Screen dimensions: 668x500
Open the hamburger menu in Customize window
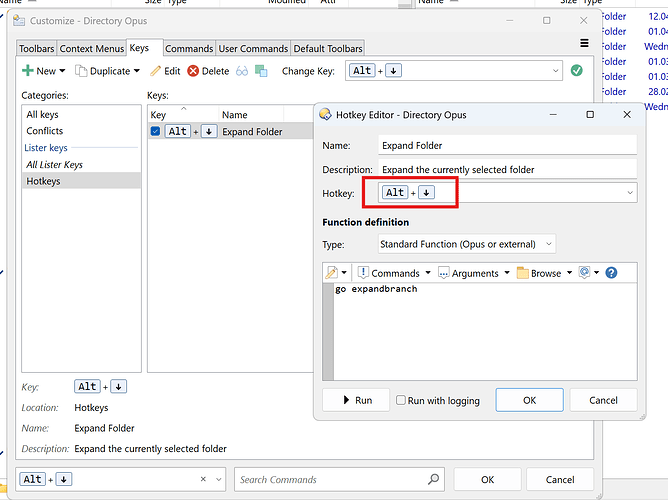[584, 43]
